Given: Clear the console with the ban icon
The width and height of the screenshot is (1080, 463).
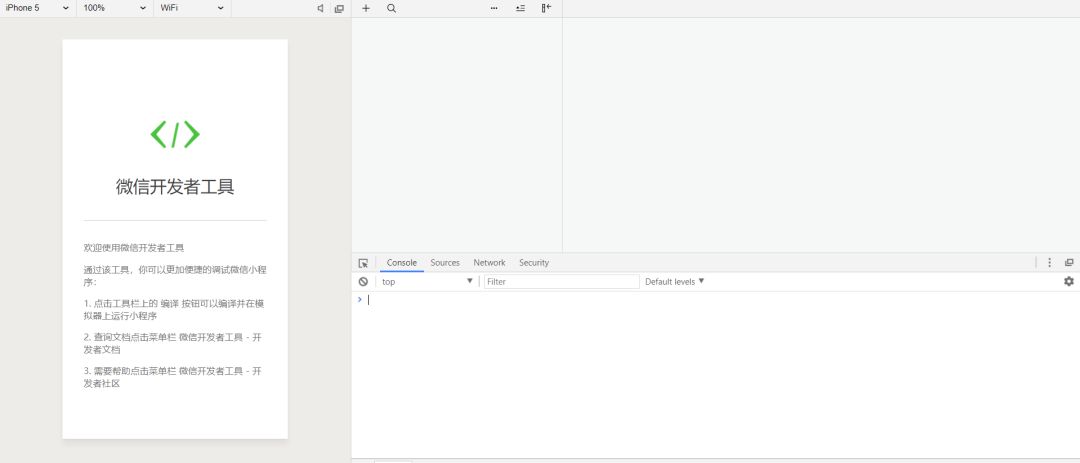Looking at the screenshot, I should pos(363,282).
